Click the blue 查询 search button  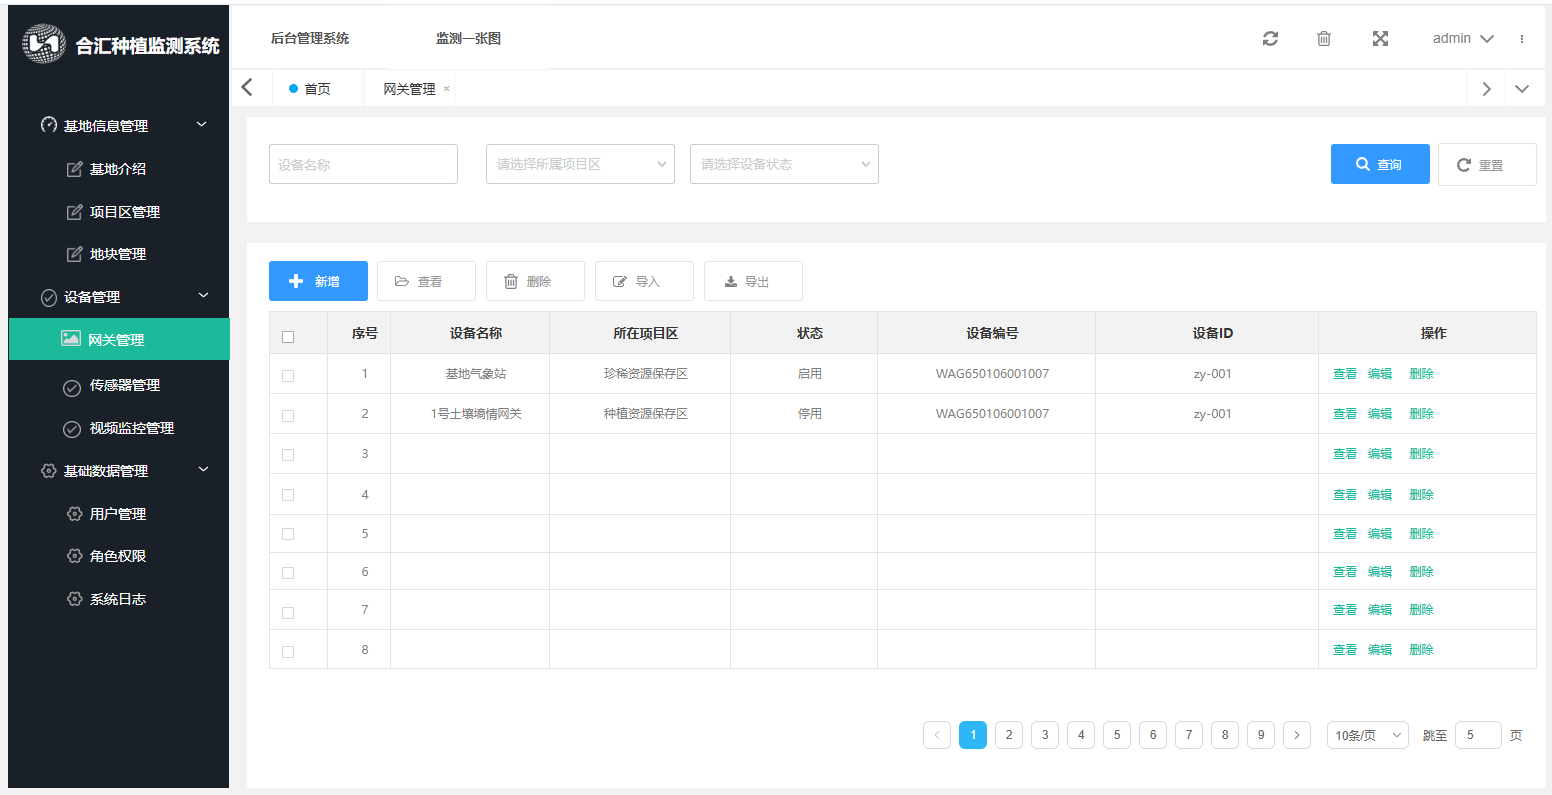point(1379,164)
